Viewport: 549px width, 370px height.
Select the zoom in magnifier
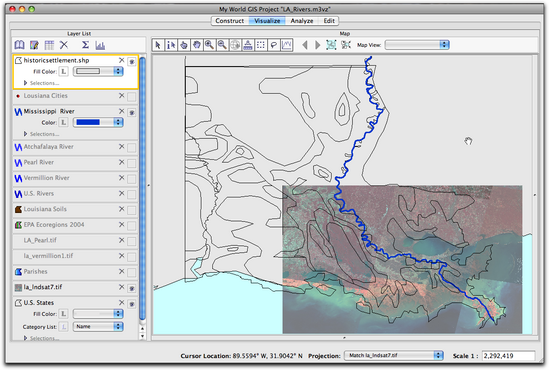coord(209,45)
